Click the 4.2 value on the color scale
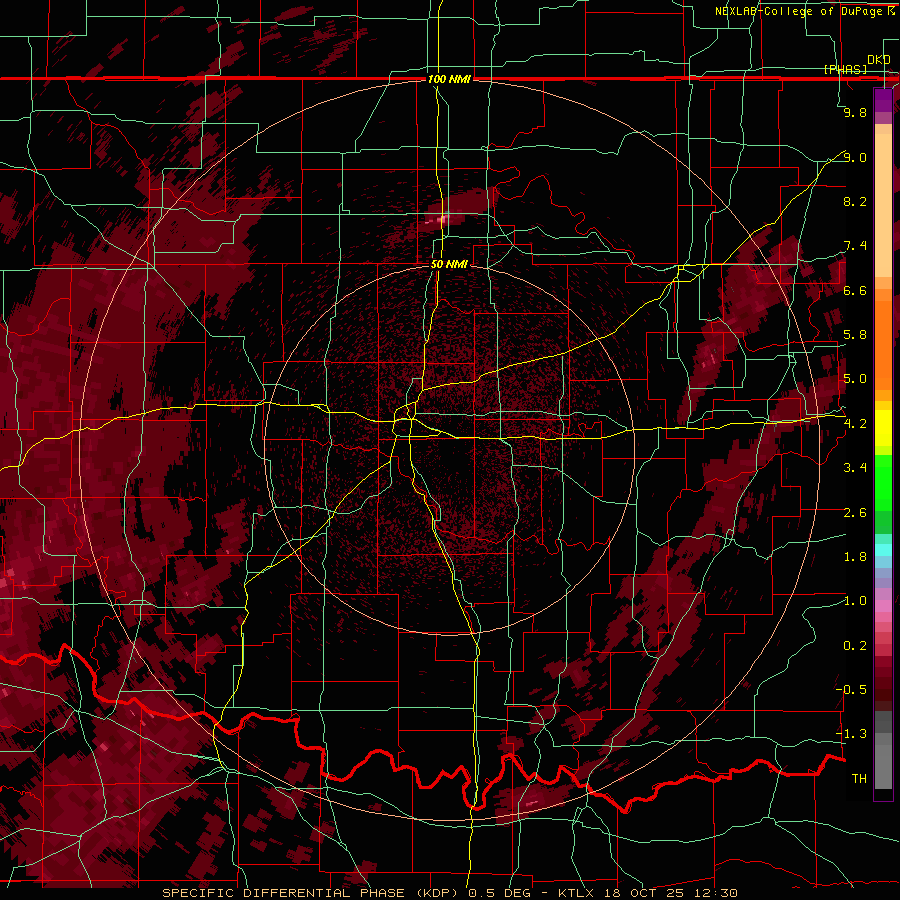The image size is (900, 900). pos(855,424)
